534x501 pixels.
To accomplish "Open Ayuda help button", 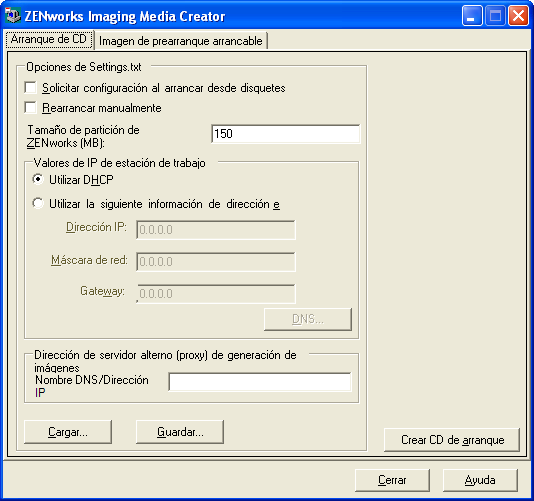I will click(x=480, y=480).
